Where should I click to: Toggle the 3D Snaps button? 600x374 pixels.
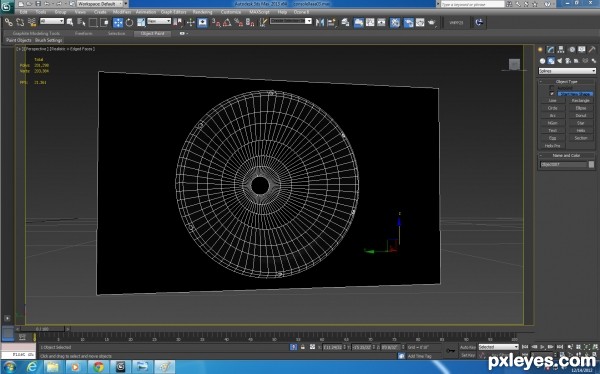216,23
